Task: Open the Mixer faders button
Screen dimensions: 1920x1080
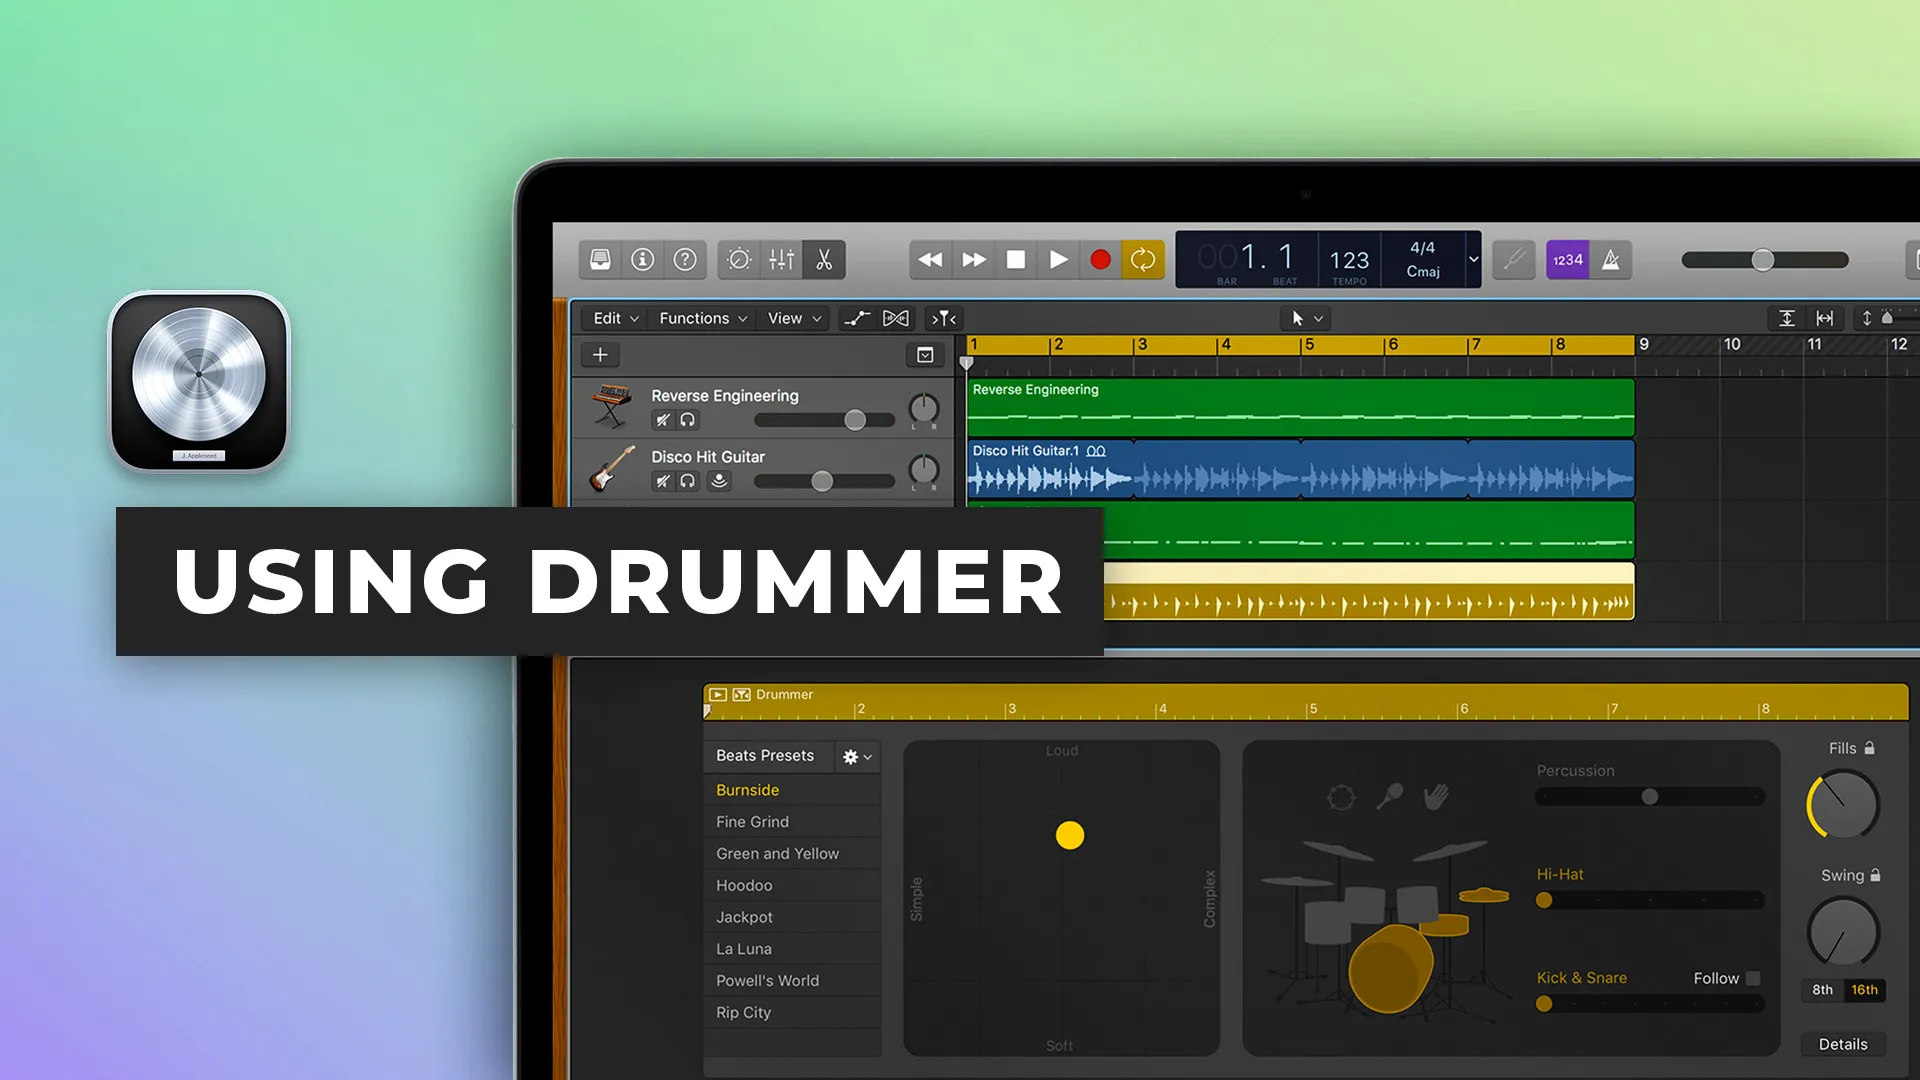Action: [x=782, y=260]
